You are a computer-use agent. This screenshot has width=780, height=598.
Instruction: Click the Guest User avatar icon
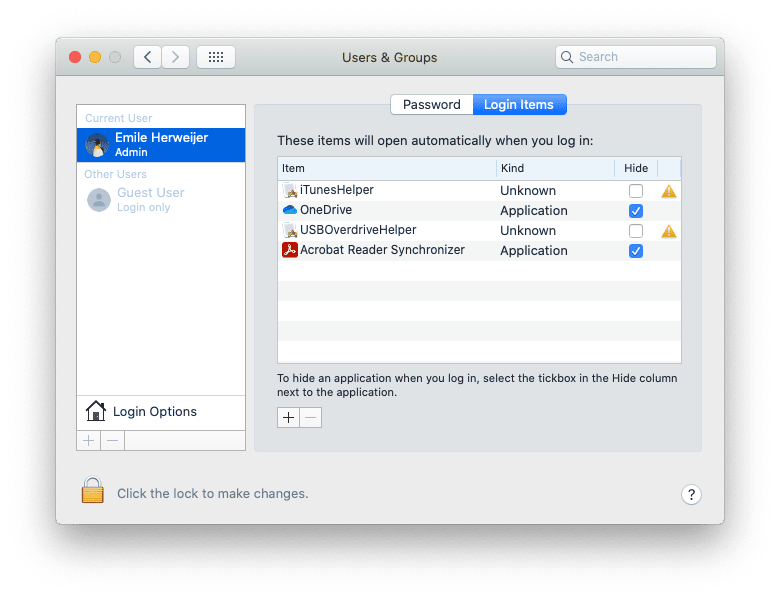tap(99, 200)
